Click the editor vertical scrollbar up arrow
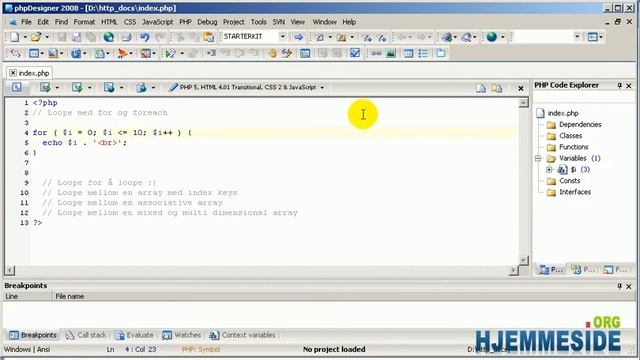This screenshot has width=640, height=360. [x=524, y=102]
